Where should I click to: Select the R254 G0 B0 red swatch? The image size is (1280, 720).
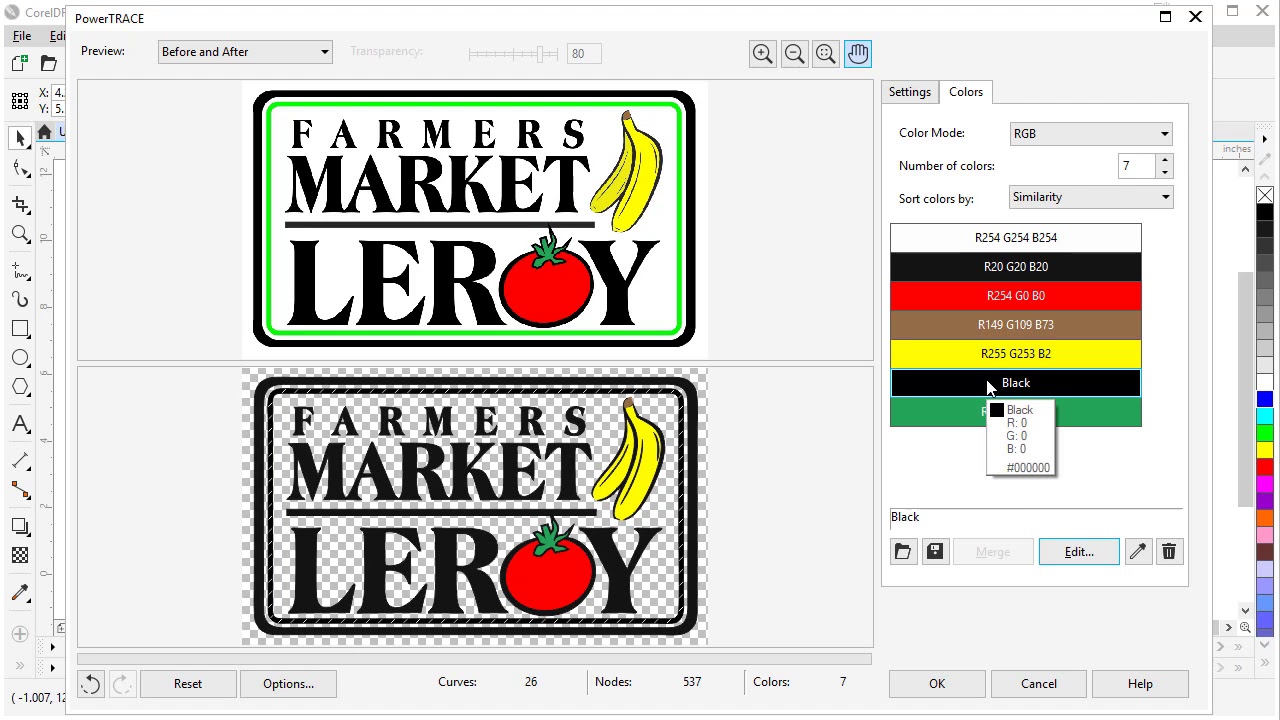(x=1016, y=296)
